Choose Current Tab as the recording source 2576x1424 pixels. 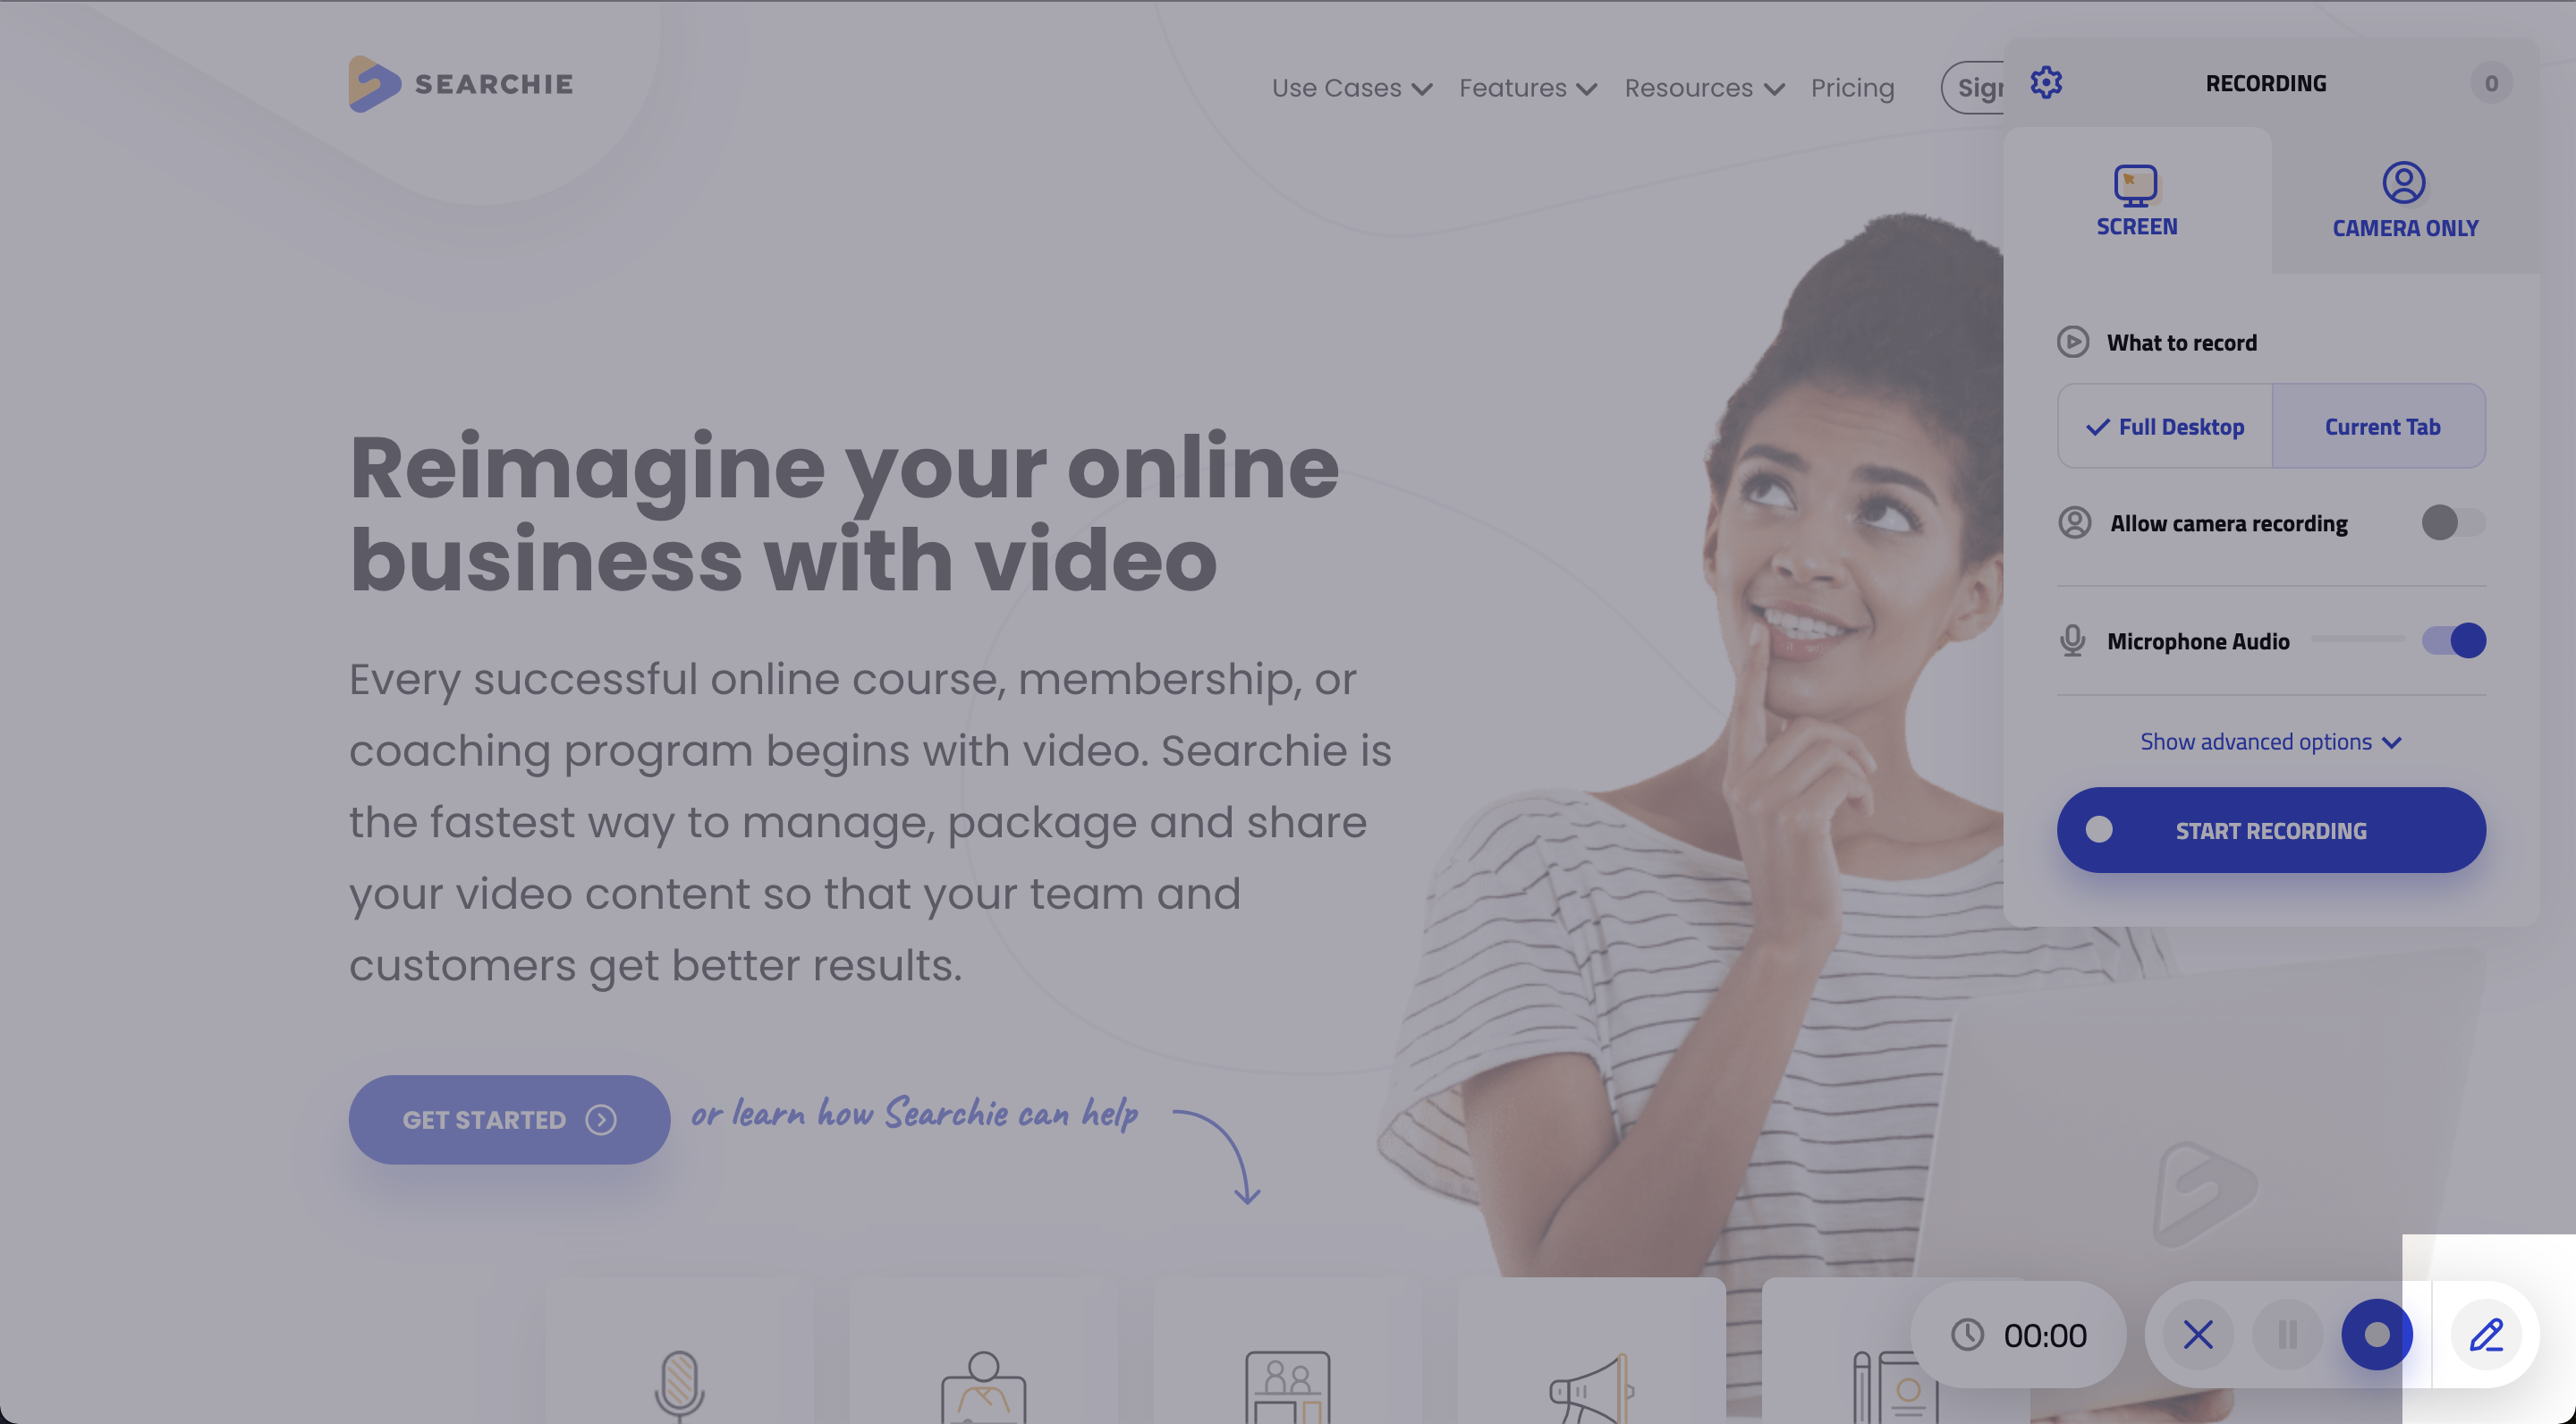[2379, 426]
